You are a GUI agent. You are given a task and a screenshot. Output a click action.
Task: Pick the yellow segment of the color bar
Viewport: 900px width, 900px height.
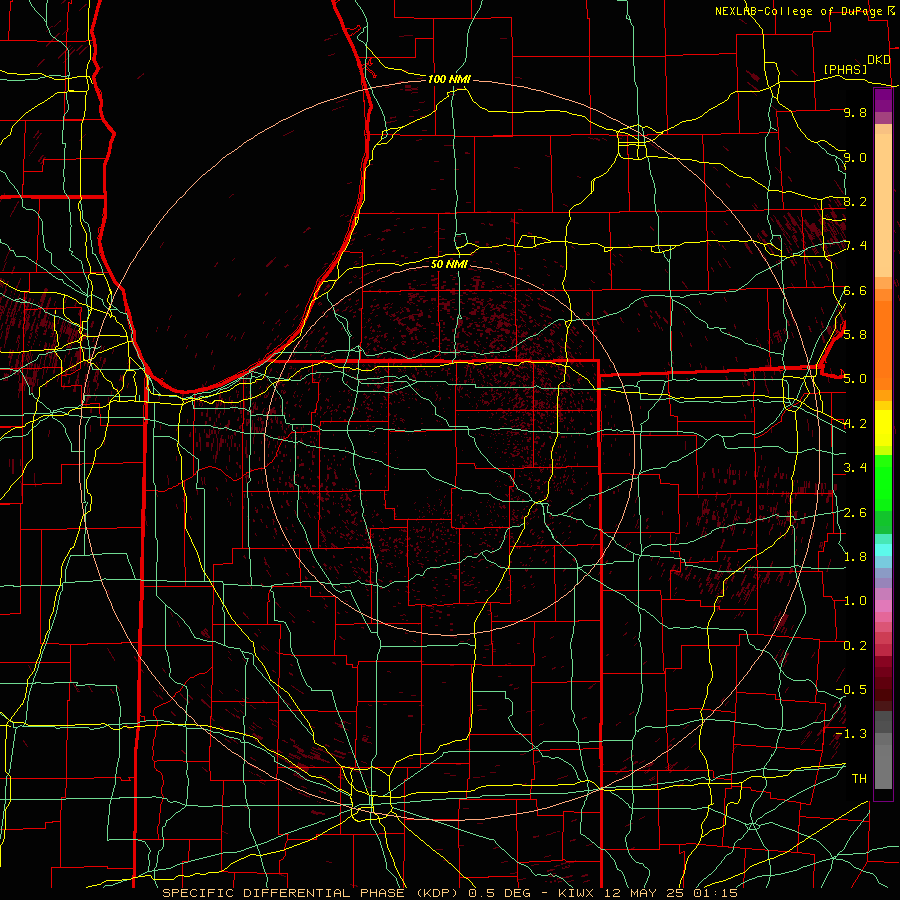883,428
